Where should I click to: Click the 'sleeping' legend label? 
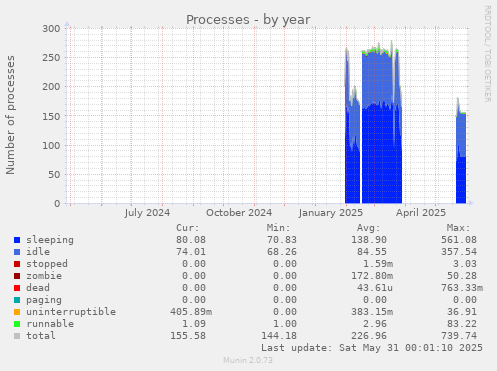tap(50, 240)
